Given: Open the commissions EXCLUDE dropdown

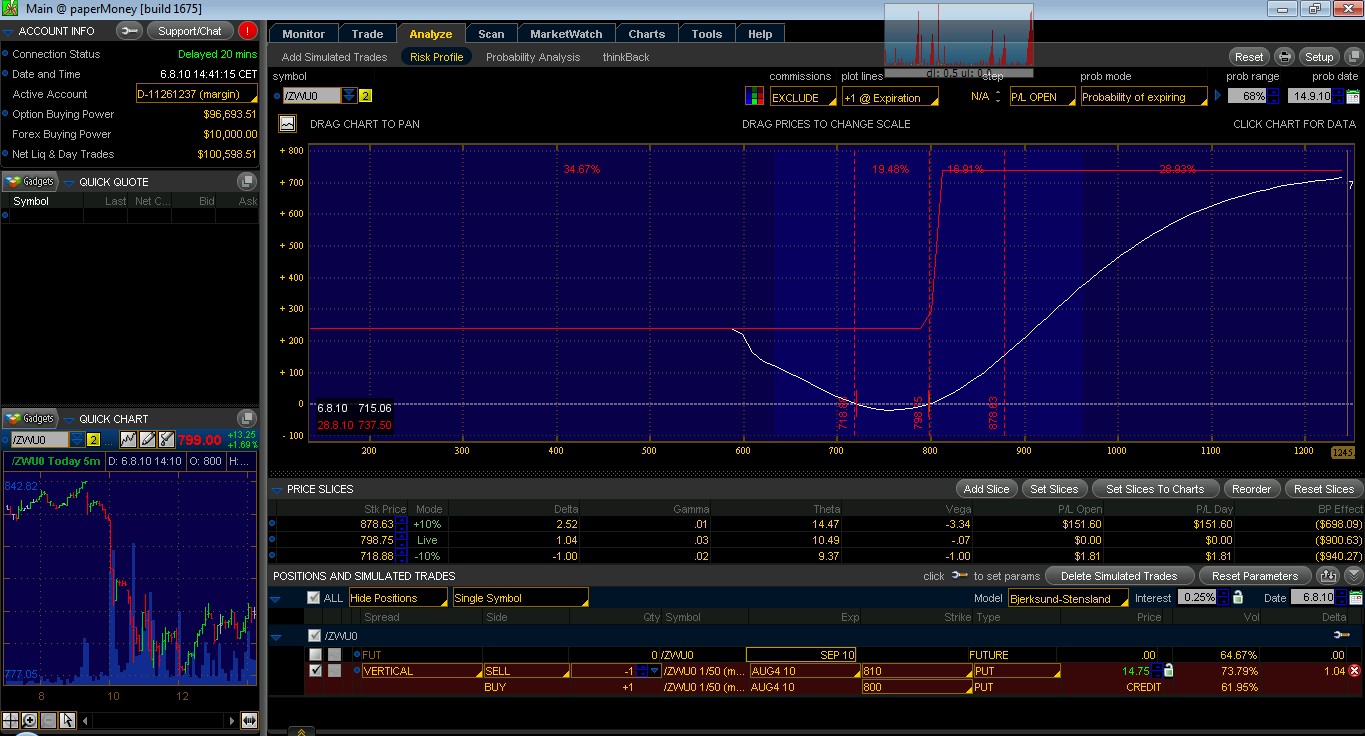Looking at the screenshot, I should [802, 97].
